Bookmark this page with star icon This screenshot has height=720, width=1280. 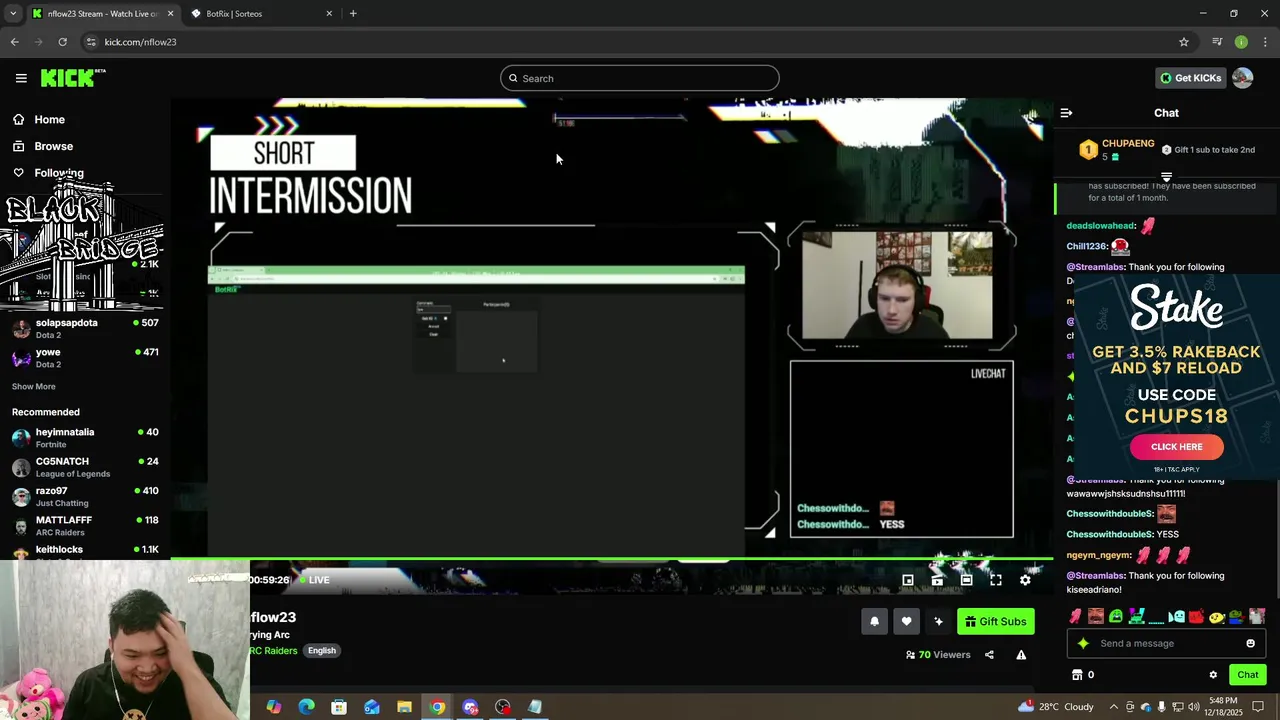(1184, 42)
